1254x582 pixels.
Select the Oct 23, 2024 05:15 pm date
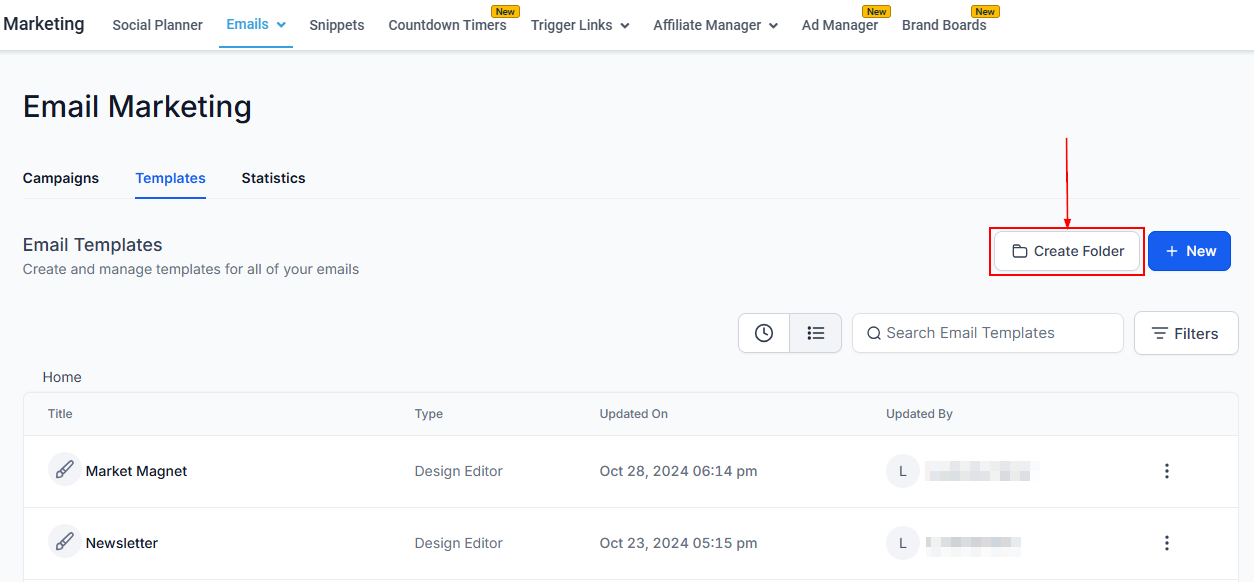click(678, 543)
